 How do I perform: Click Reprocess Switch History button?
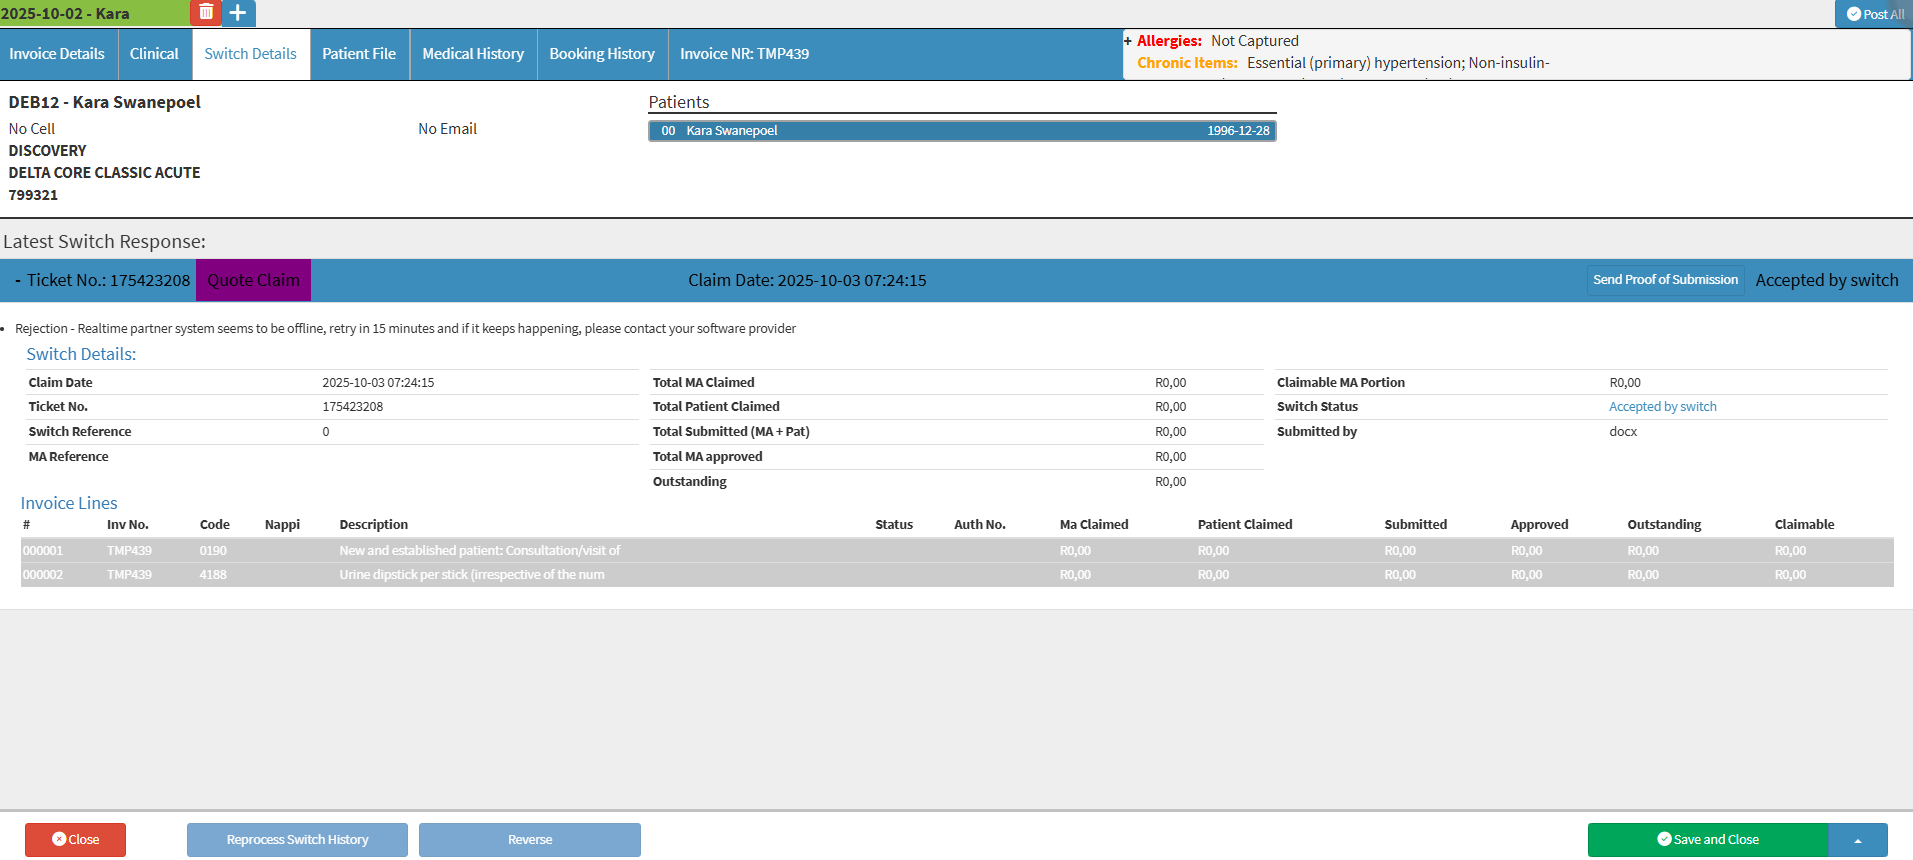(297, 840)
